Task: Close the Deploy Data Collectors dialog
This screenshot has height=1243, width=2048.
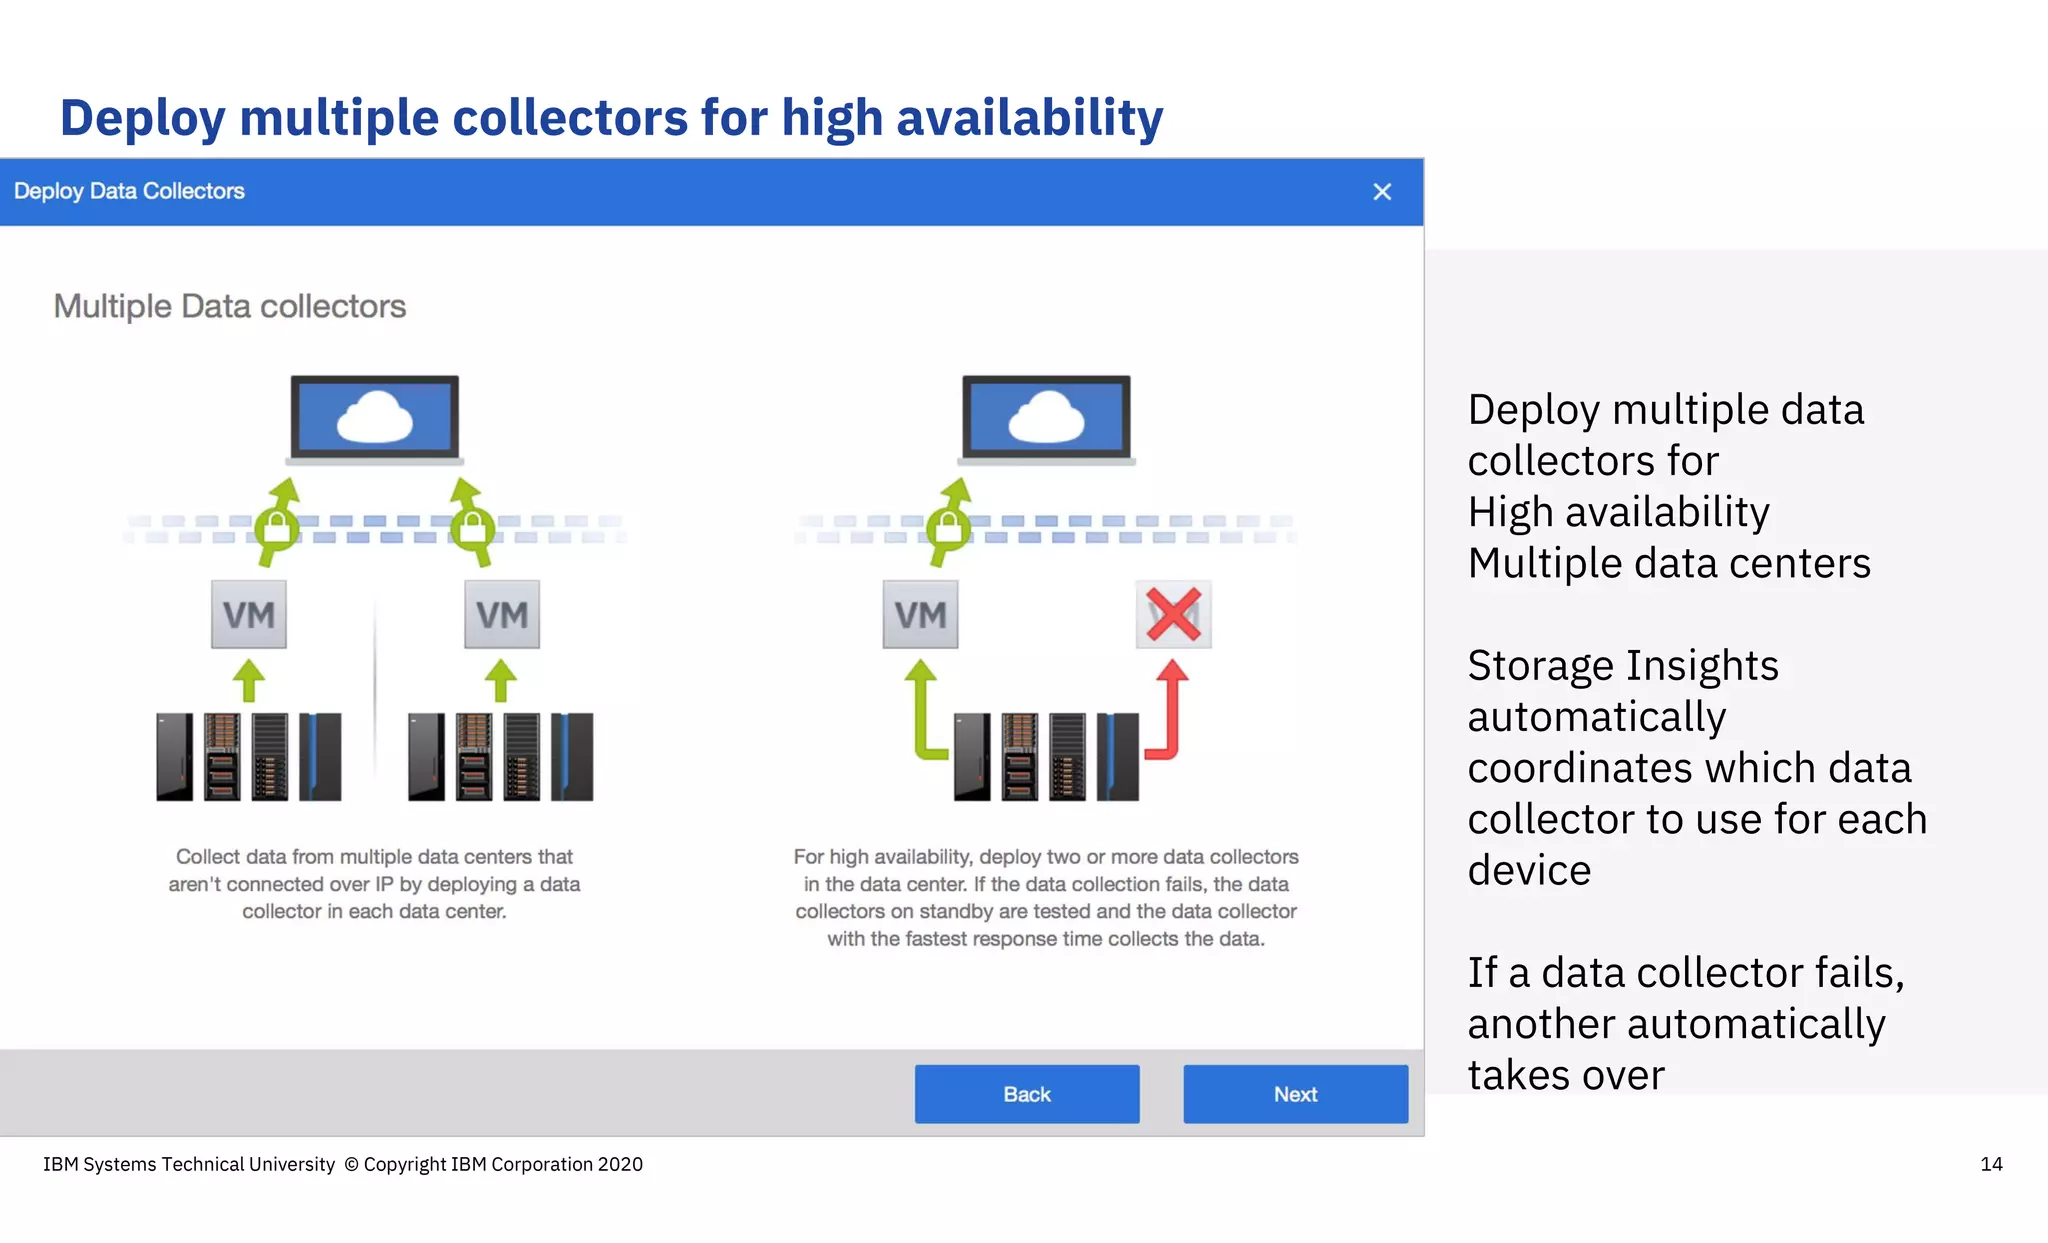Action: pyautogui.click(x=1382, y=192)
